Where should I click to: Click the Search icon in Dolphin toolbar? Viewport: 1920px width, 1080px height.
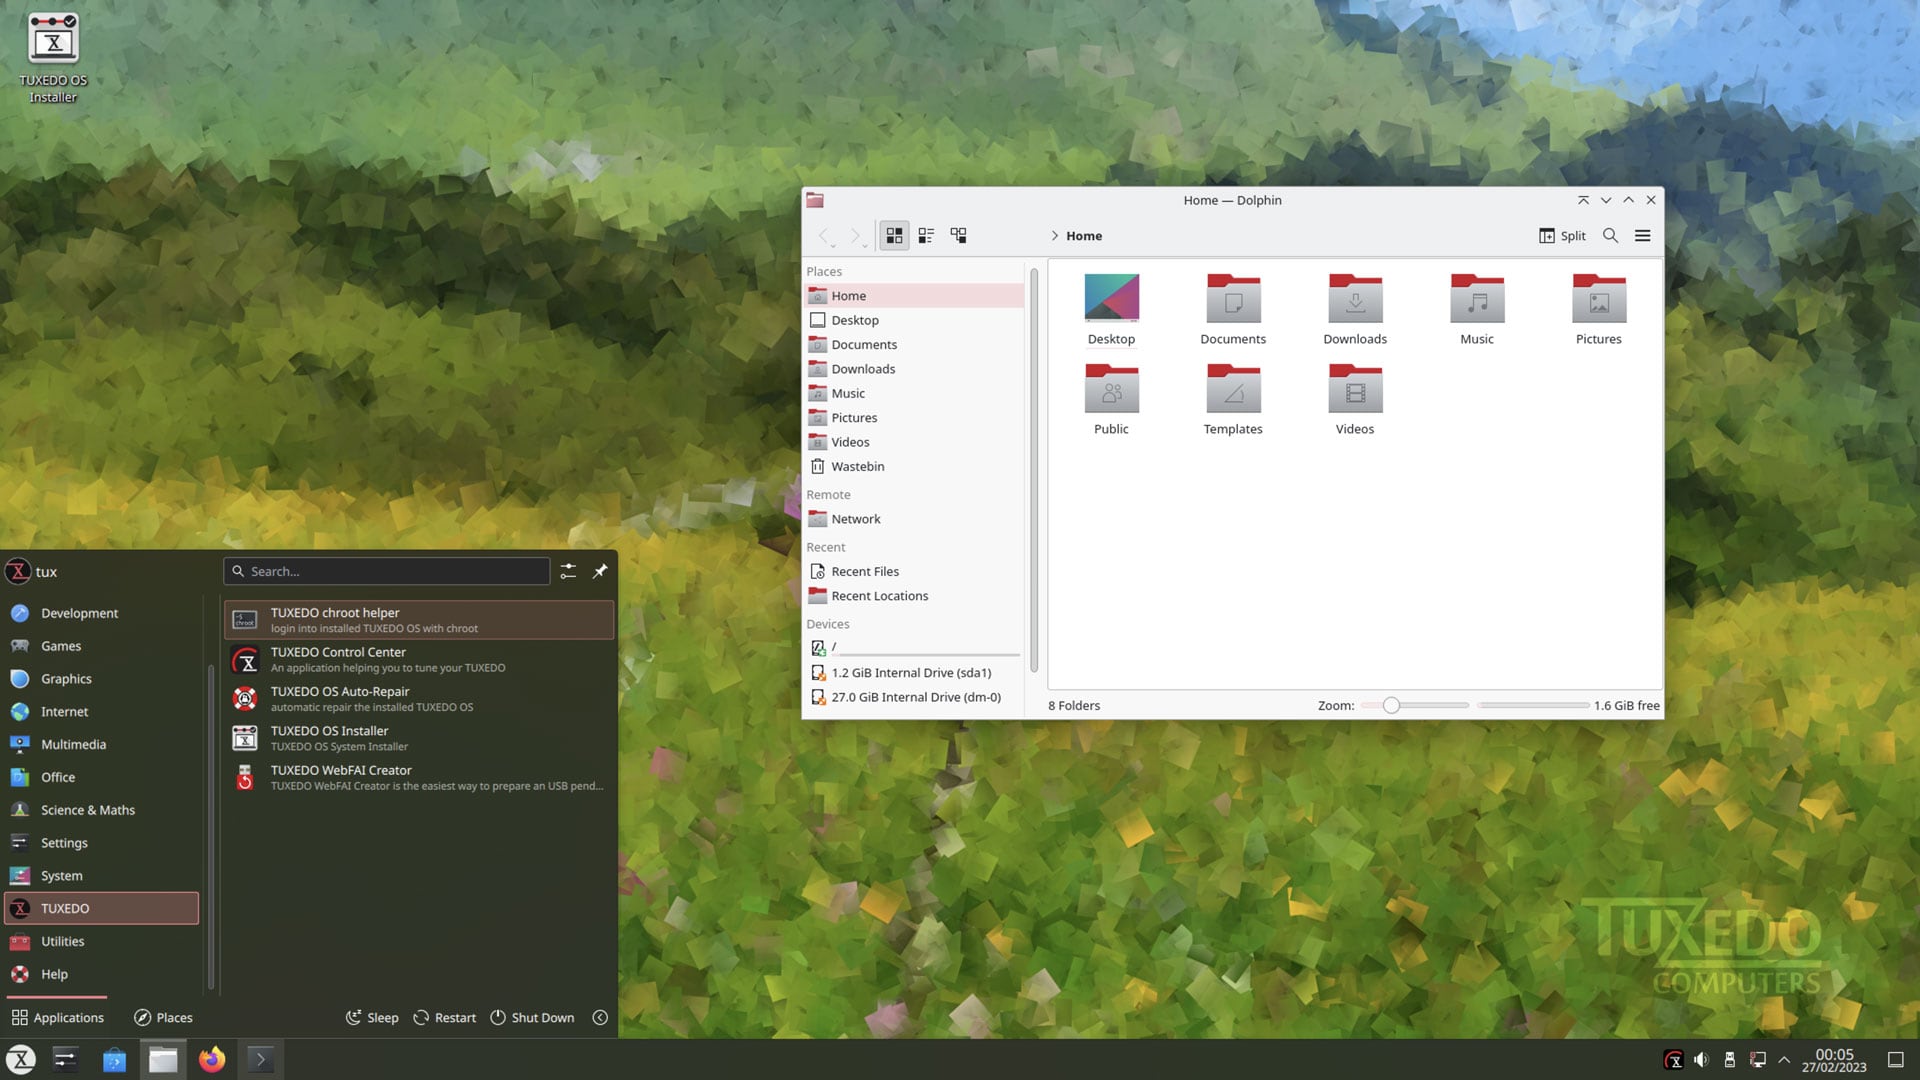(x=1610, y=235)
